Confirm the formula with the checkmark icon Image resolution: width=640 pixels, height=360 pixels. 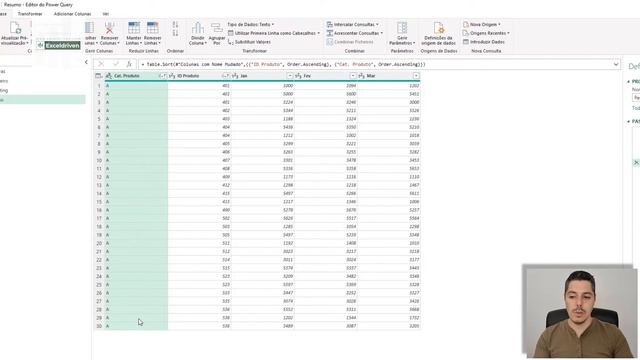coord(116,64)
